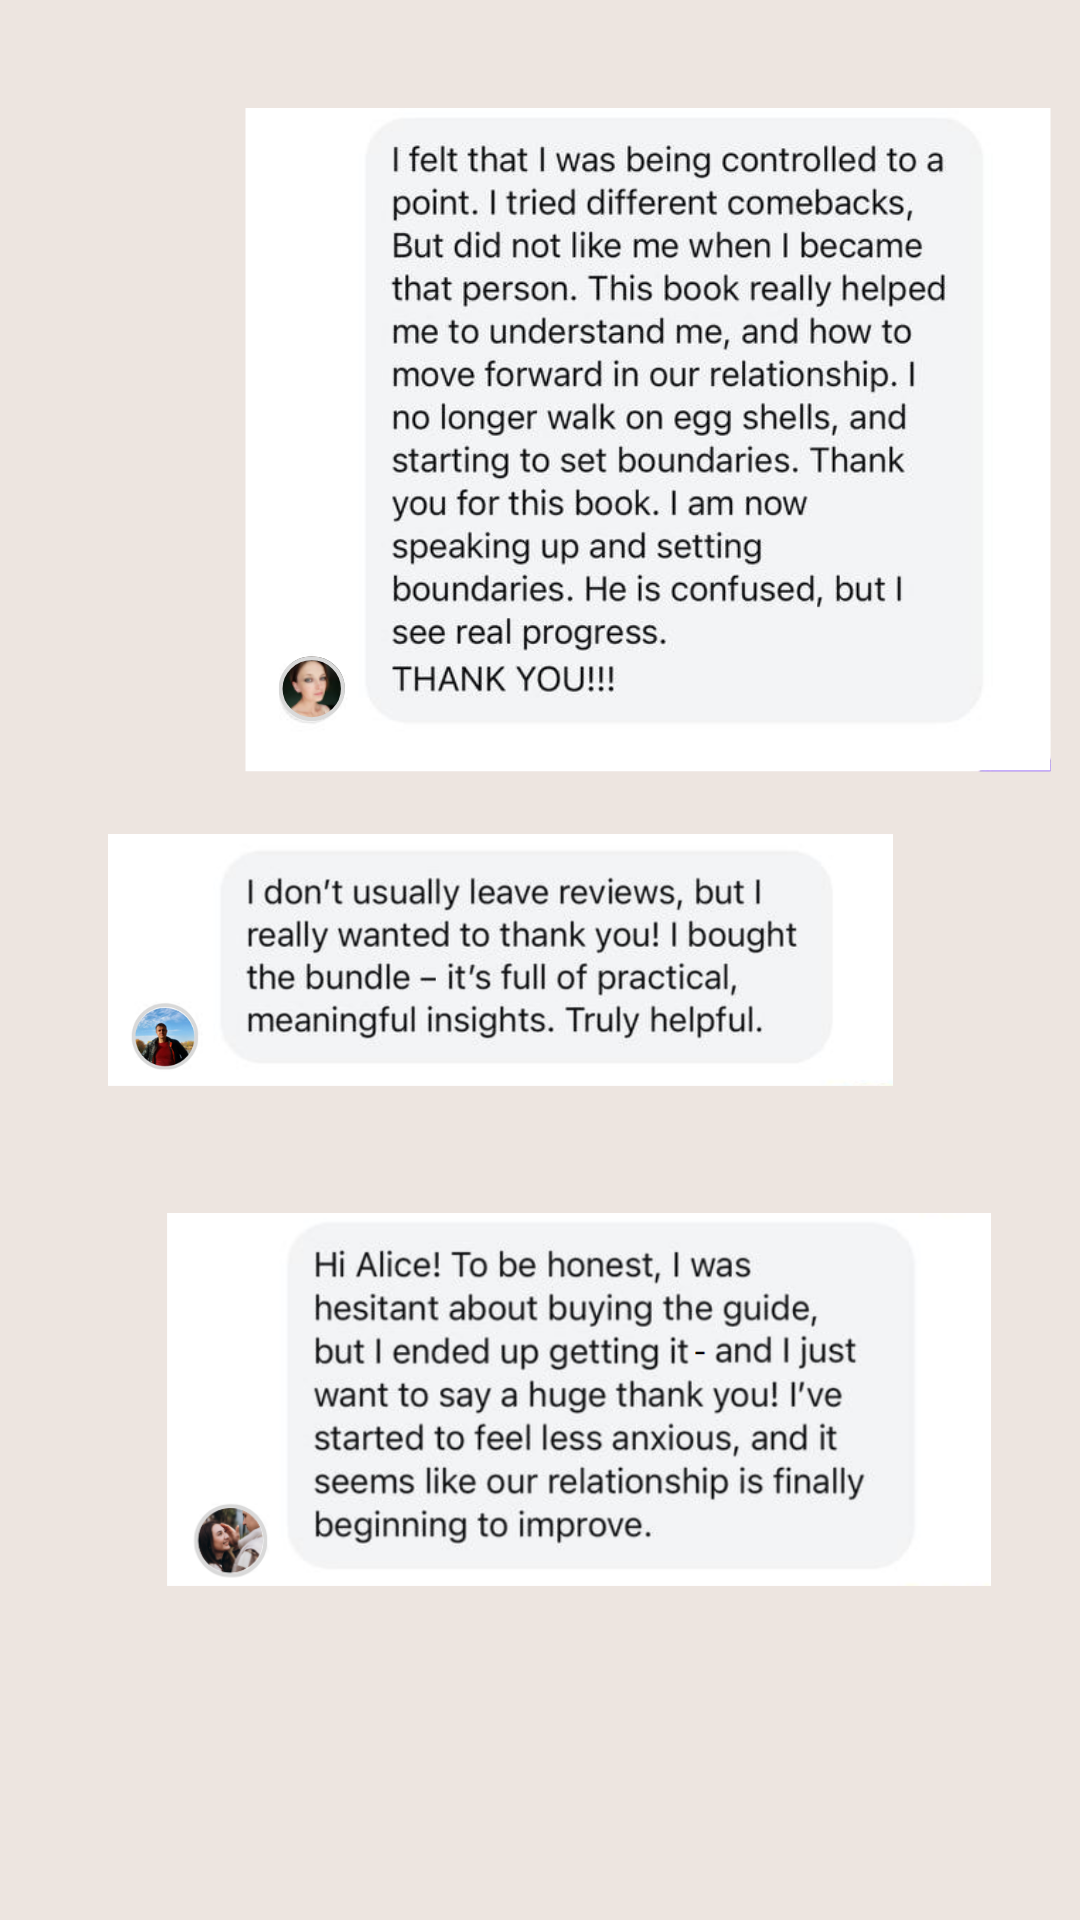Select the review starting "I don't usually leave reviews"
This screenshot has height=1920, width=1080.
[x=526, y=956]
